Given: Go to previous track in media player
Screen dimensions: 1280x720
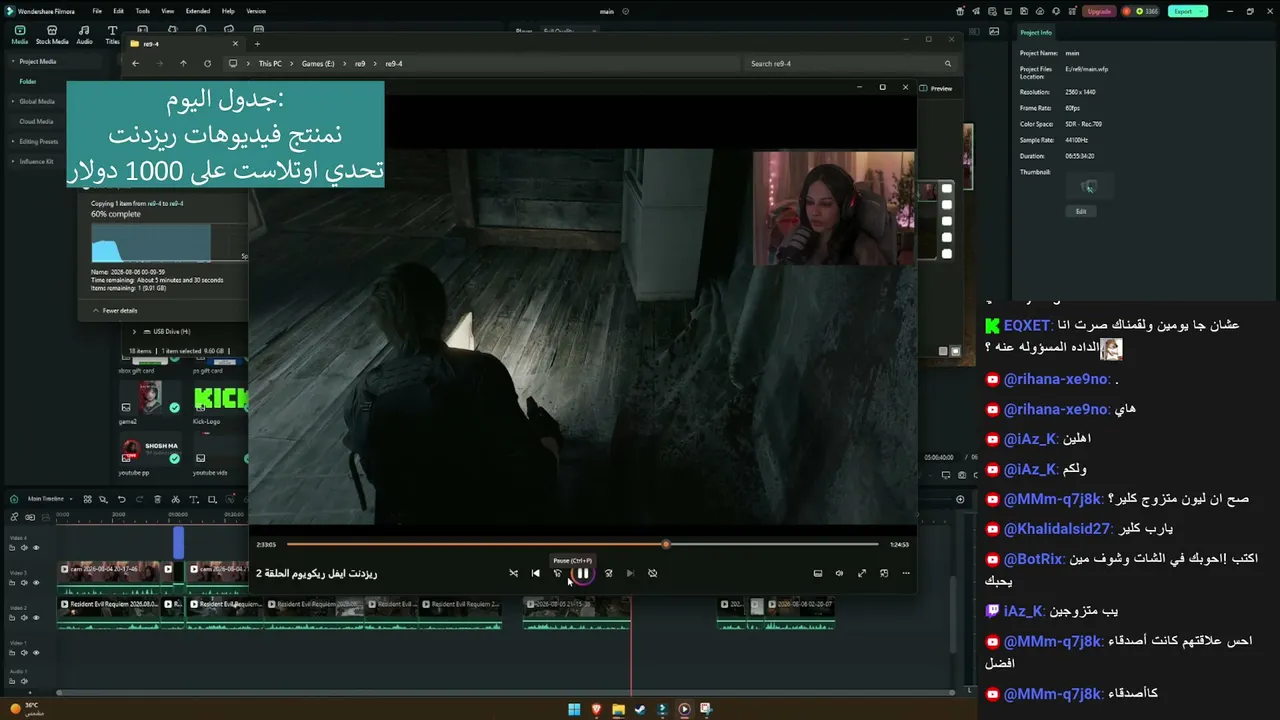Looking at the screenshot, I should pyautogui.click(x=535, y=573).
